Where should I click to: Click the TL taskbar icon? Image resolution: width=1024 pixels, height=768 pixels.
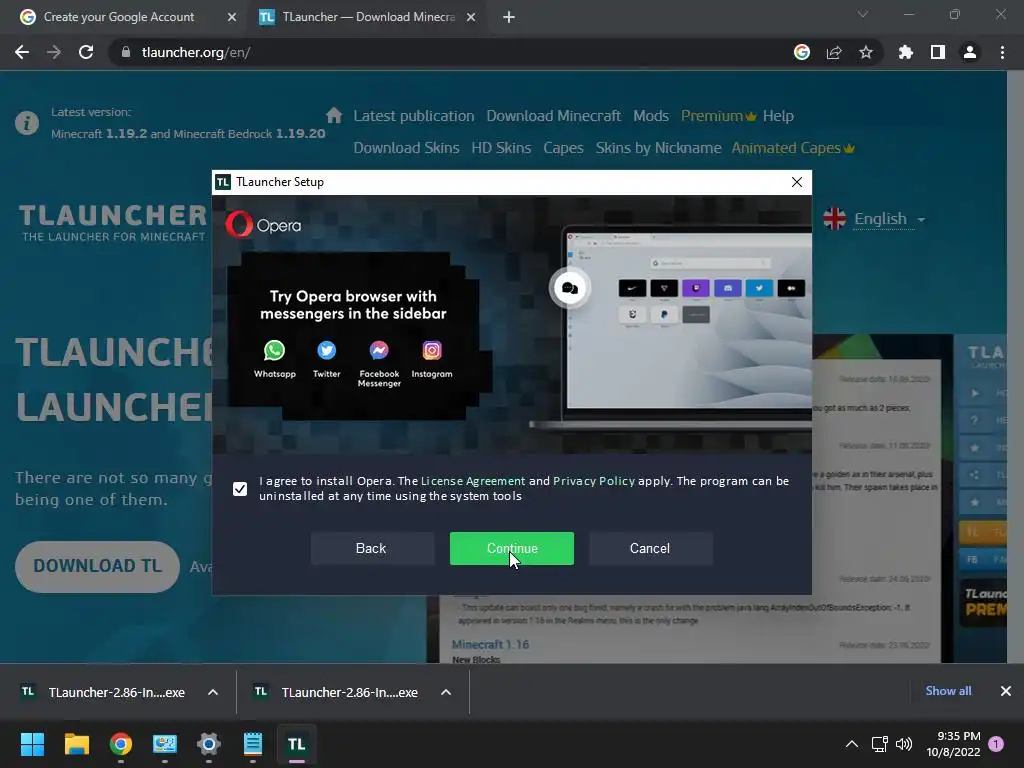pyautogui.click(x=296, y=744)
